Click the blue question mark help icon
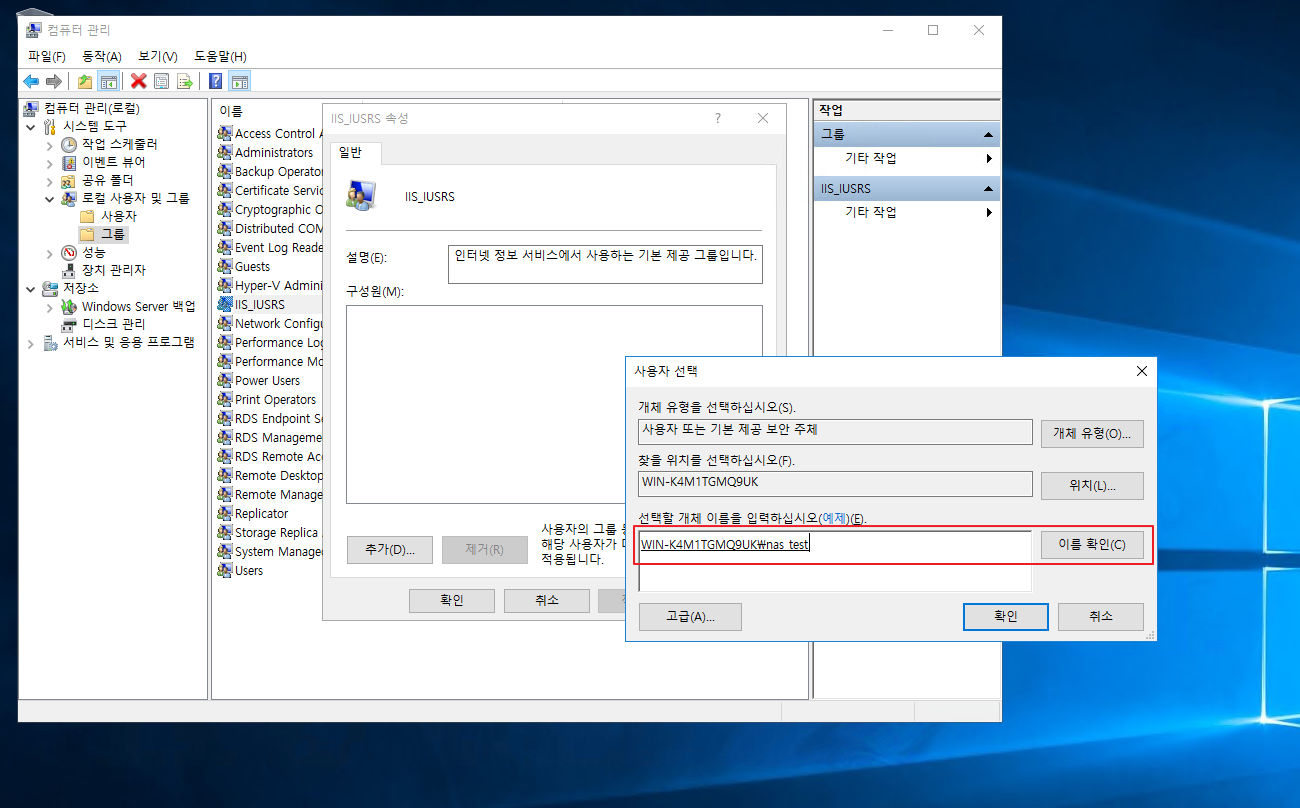The image size is (1300, 808). coord(215,81)
